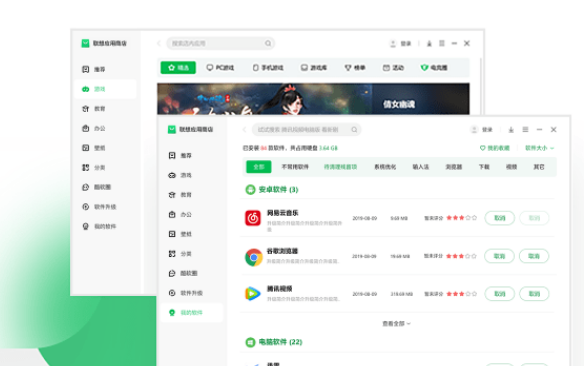Viewport: 584px width, 366px height.
Task: Open 我的软件 in the back window sidebar
Action: pyautogui.click(x=99, y=226)
